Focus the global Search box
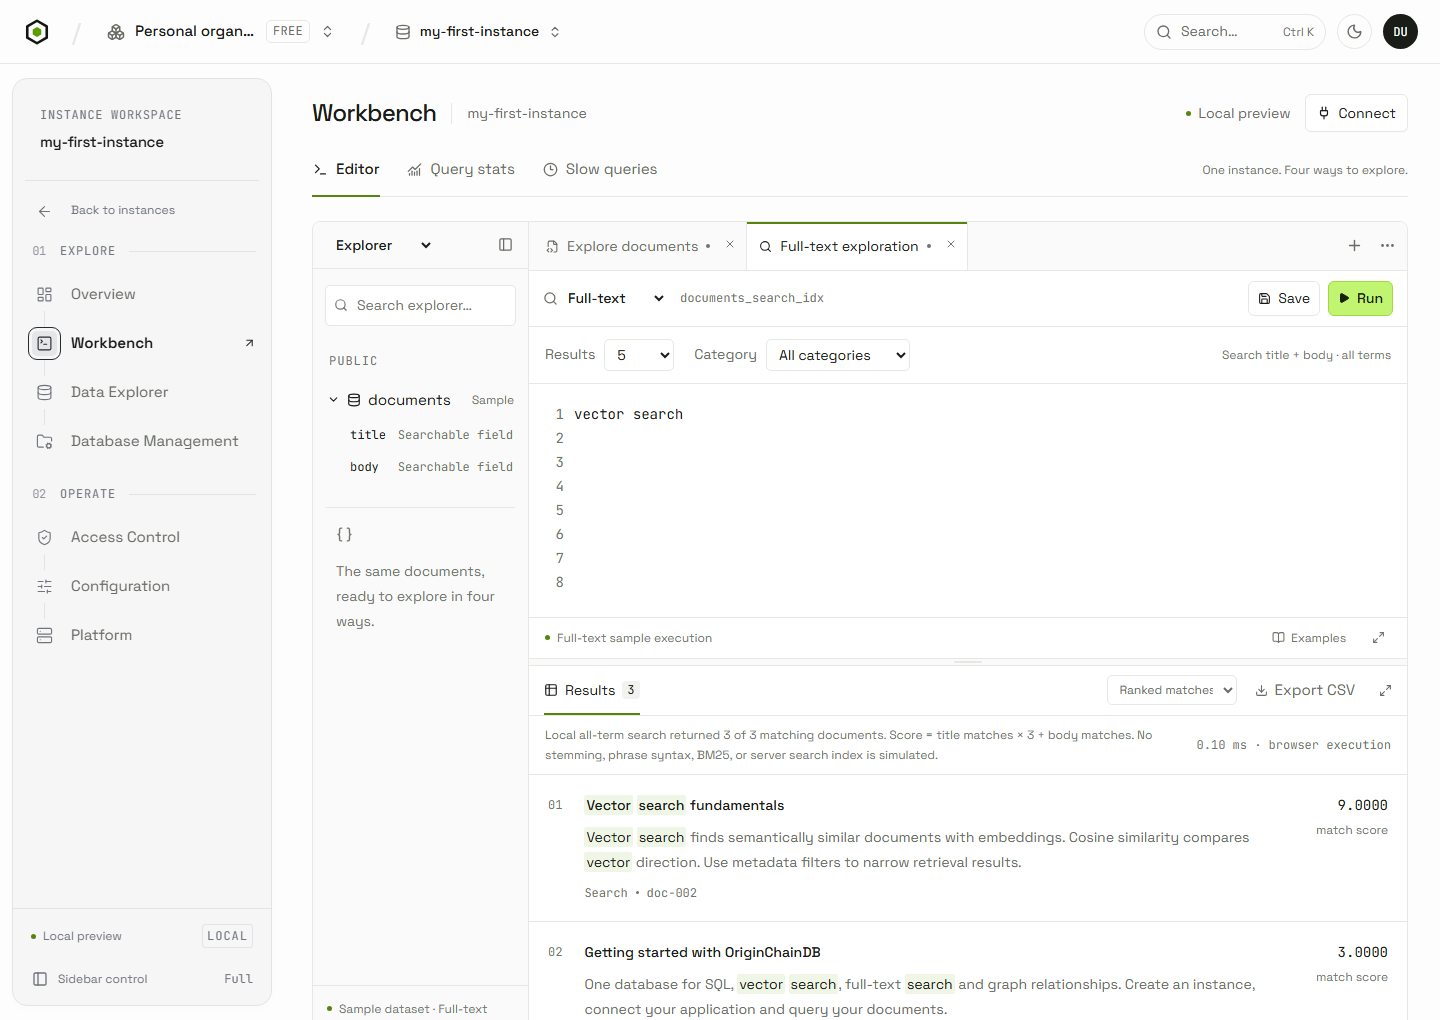 click(x=1235, y=32)
